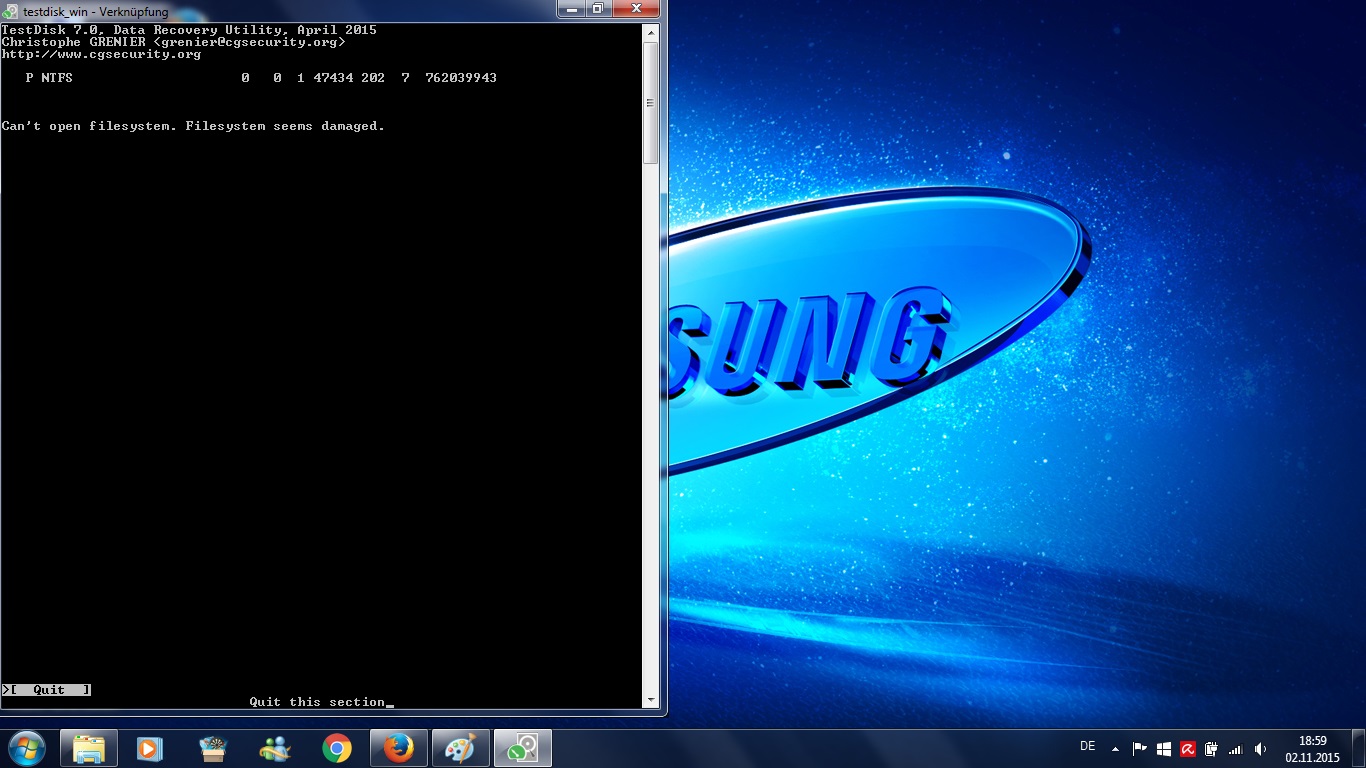The width and height of the screenshot is (1366, 768).
Task: Launch Windows Media Player from the taskbar
Action: [x=150, y=748]
